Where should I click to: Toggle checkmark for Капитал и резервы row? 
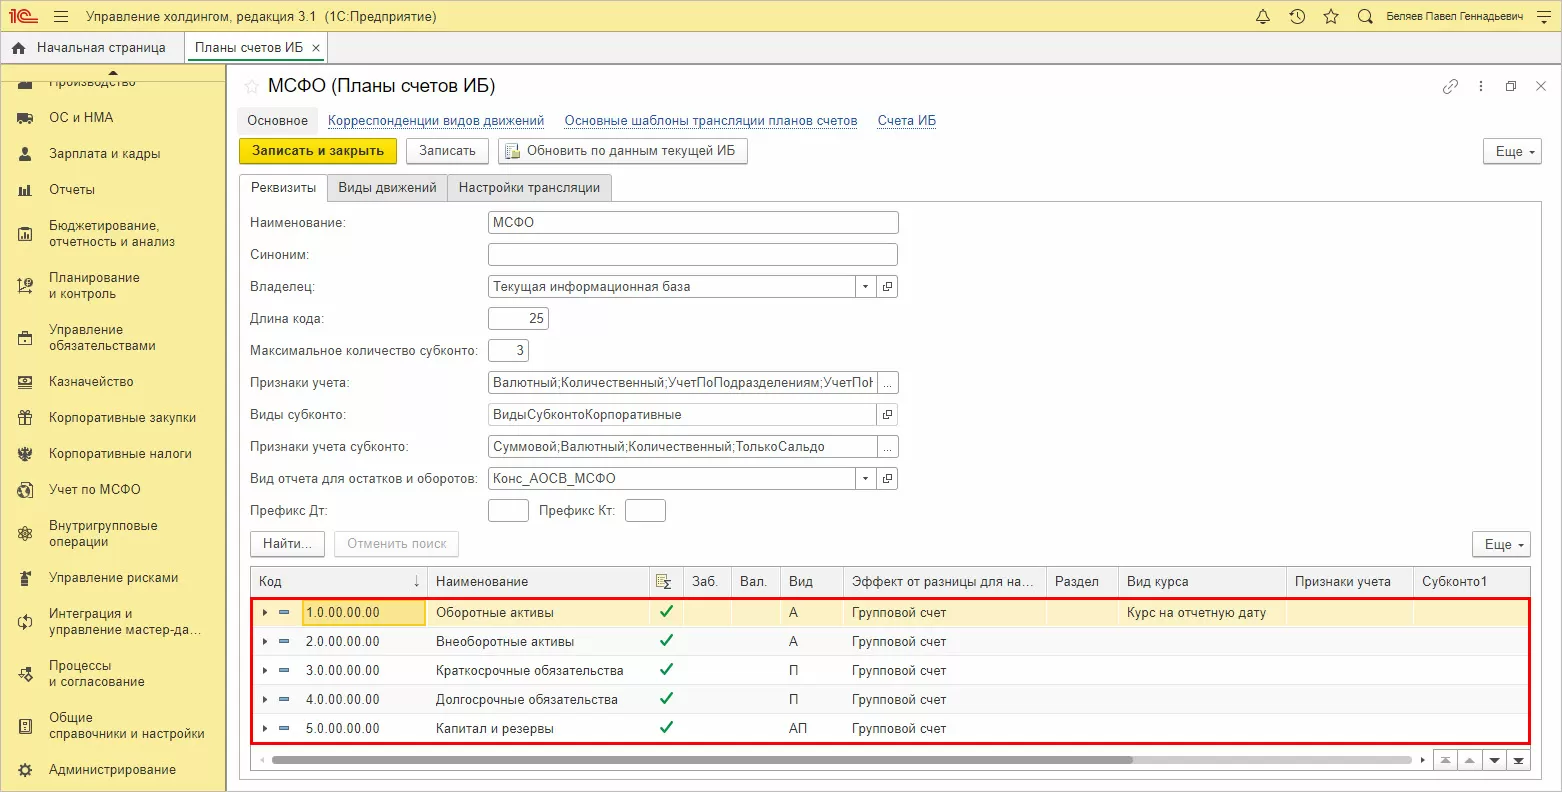(x=666, y=728)
